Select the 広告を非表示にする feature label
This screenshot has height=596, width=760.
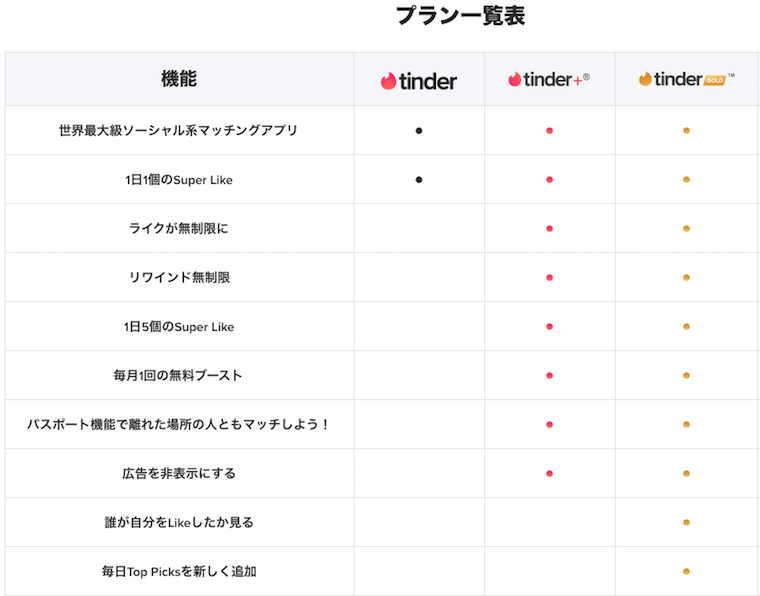pyautogui.click(x=179, y=473)
